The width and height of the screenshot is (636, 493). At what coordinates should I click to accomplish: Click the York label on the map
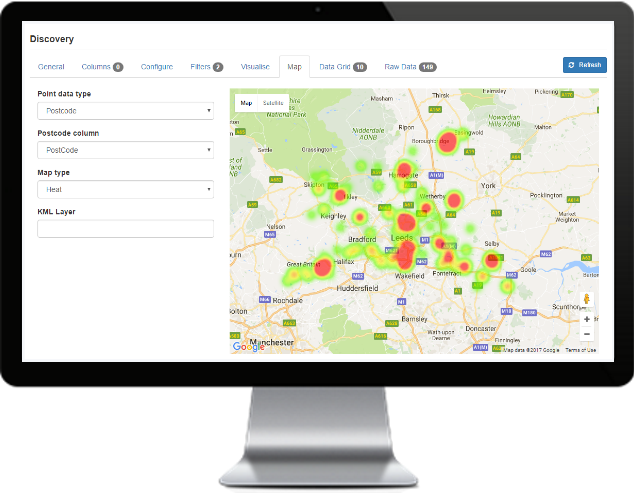tap(488, 185)
